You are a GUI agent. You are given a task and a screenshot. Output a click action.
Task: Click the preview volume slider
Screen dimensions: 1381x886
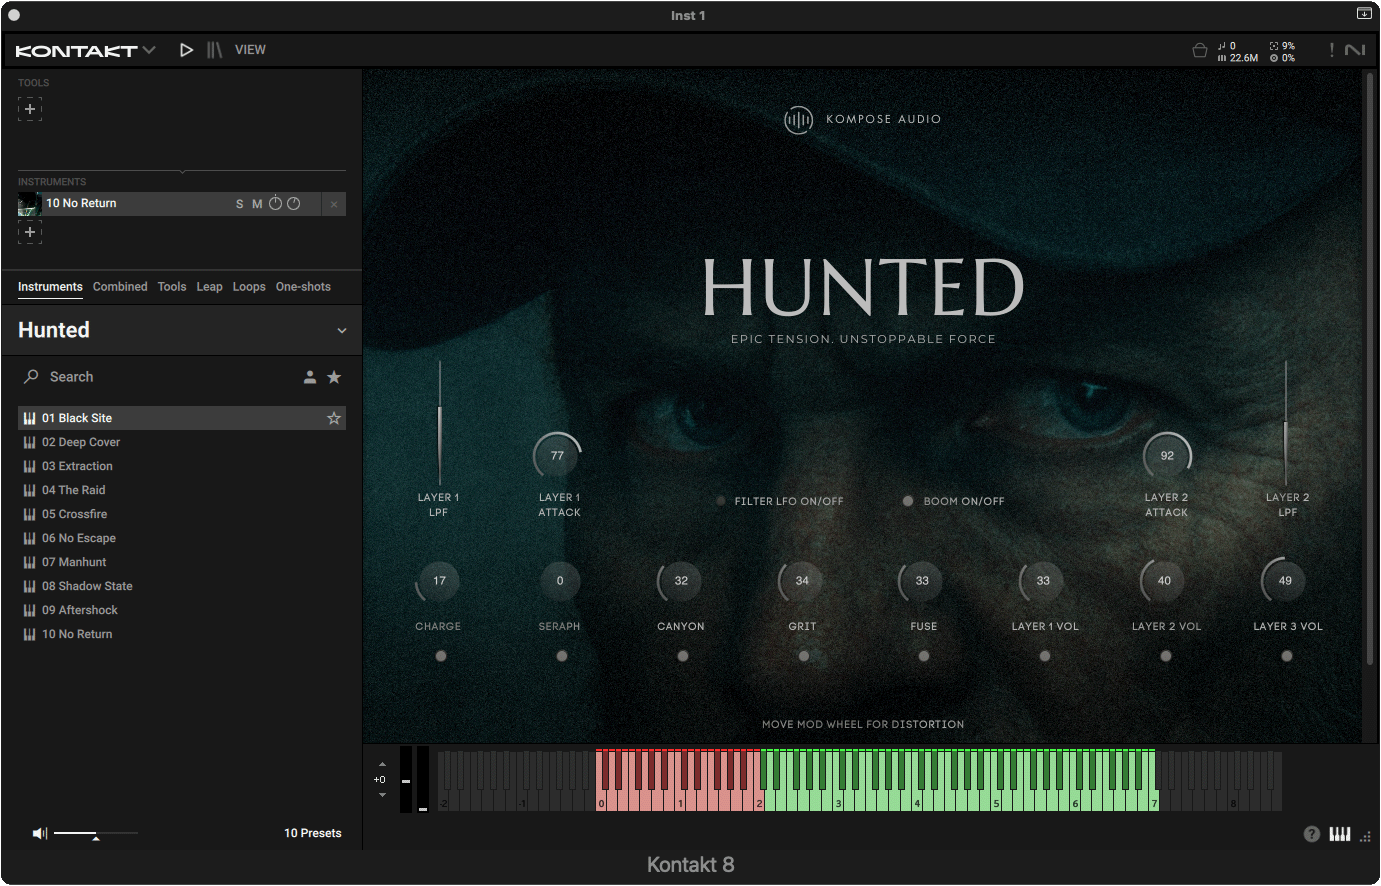(96, 833)
